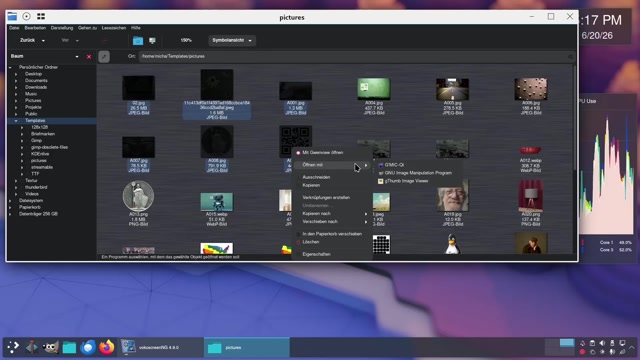640x360 pixels.
Task: Open the Lesezeichen menu
Action: pos(114,28)
